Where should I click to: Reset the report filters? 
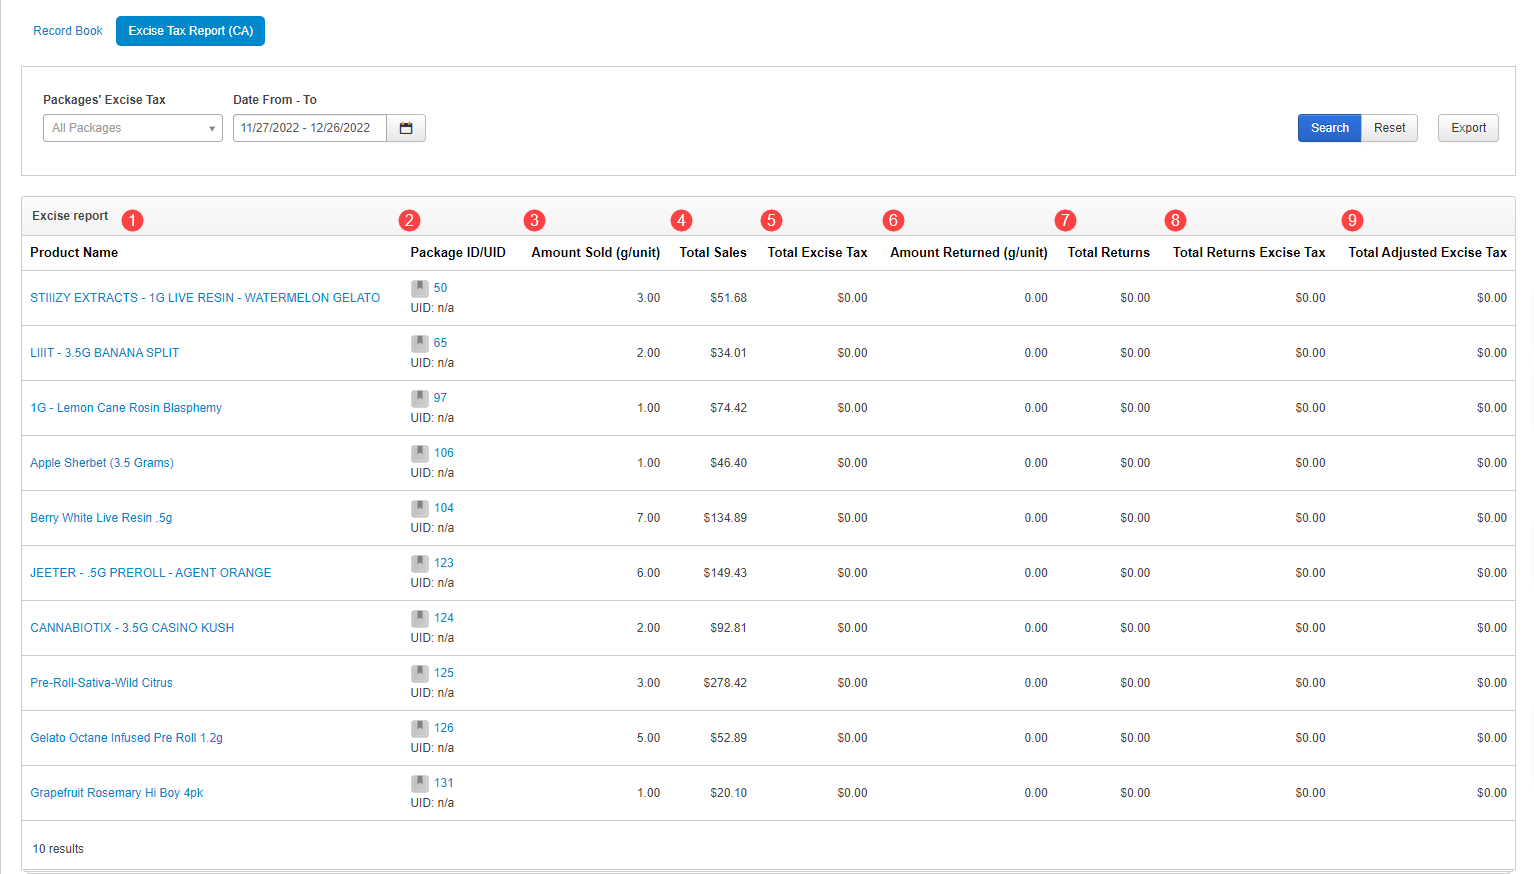[1389, 128]
